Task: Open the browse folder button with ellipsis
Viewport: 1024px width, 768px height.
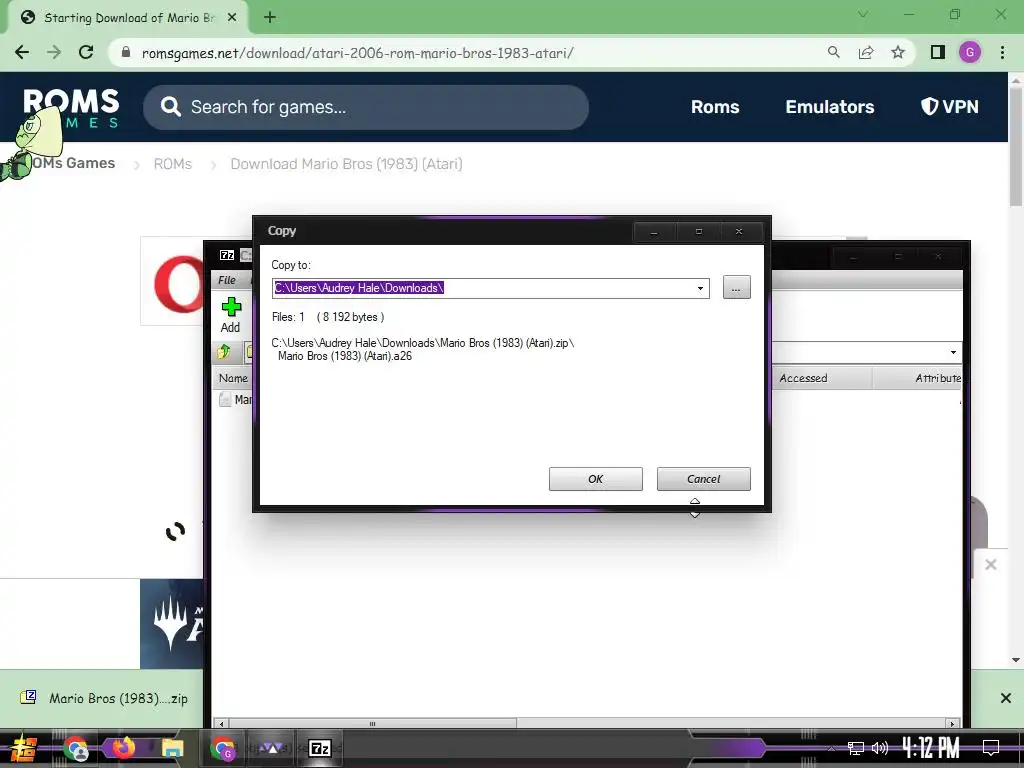Action: (x=736, y=287)
